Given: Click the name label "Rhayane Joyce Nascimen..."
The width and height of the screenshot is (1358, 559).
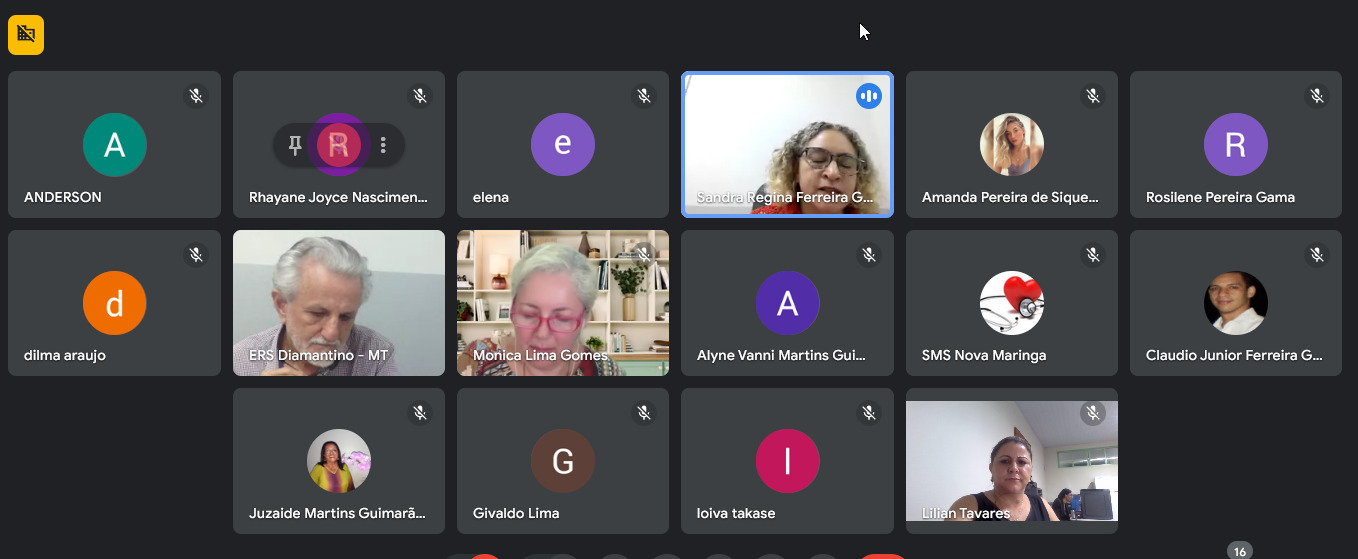Looking at the screenshot, I should [x=338, y=197].
